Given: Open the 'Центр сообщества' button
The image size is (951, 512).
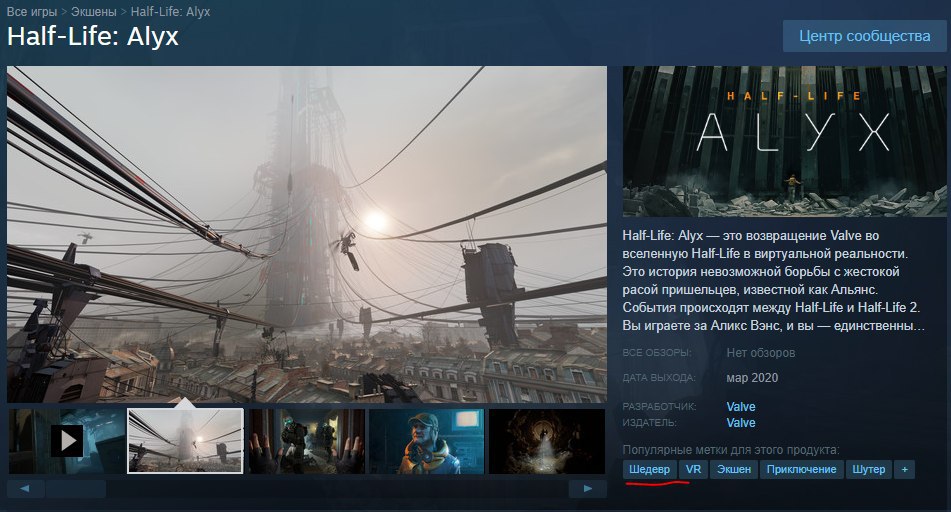Looking at the screenshot, I should pyautogui.click(x=864, y=36).
